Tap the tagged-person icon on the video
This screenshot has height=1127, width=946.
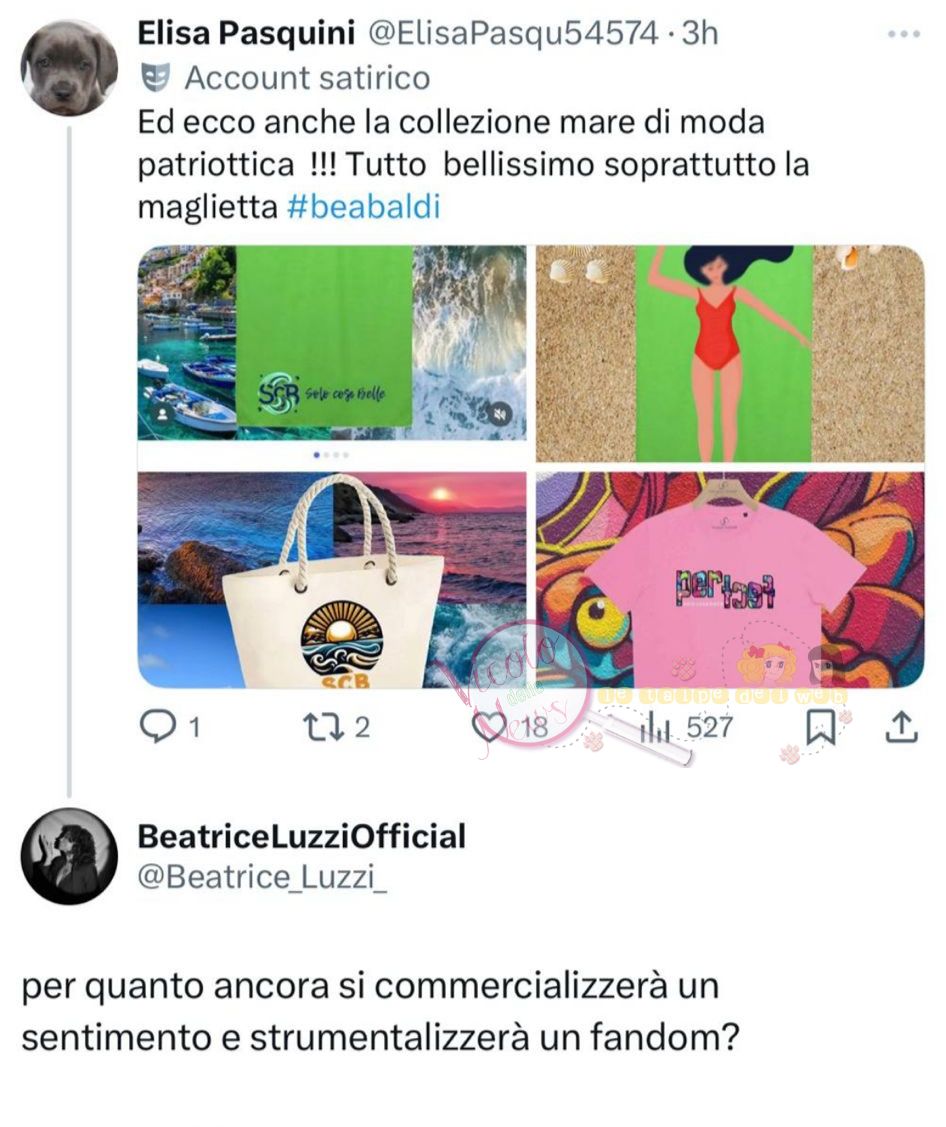tap(163, 414)
